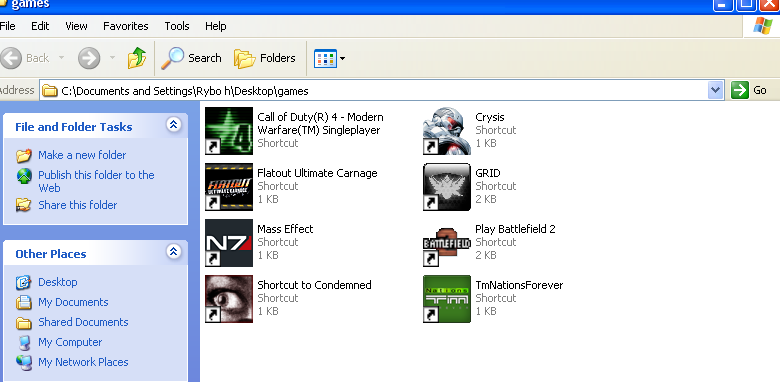The width and height of the screenshot is (780, 382).
Task: Open the View menu
Action: 76,26
